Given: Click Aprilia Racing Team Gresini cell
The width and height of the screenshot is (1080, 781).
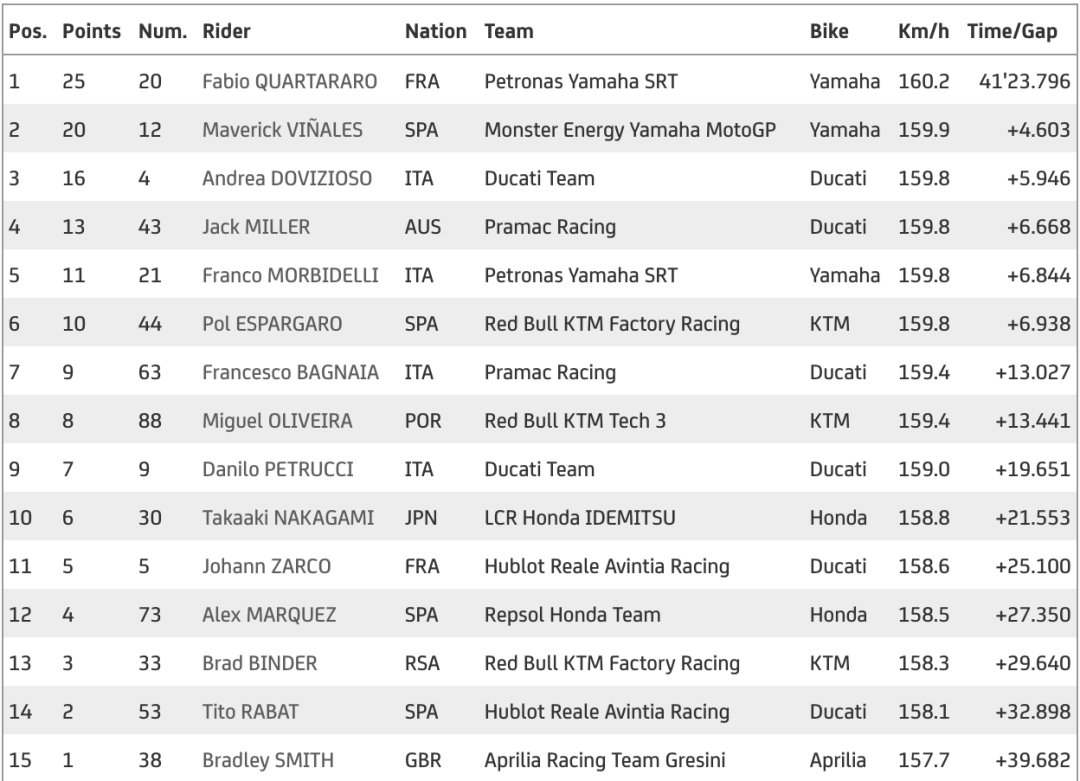Looking at the screenshot, I should (x=620, y=759).
